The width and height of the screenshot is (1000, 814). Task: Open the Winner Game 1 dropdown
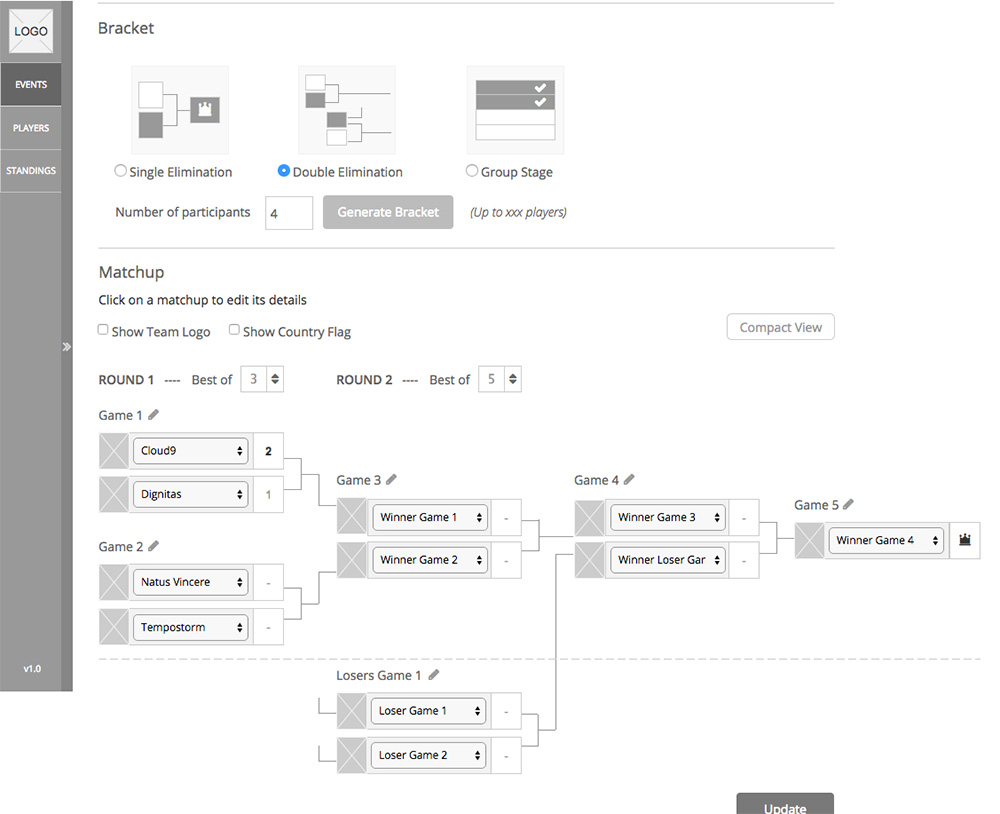[x=429, y=517]
